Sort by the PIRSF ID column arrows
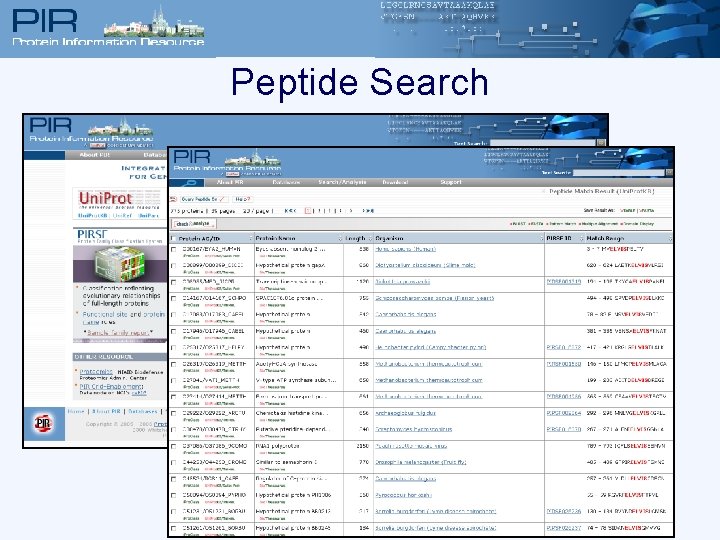This screenshot has width=720, height=540. 581,238
